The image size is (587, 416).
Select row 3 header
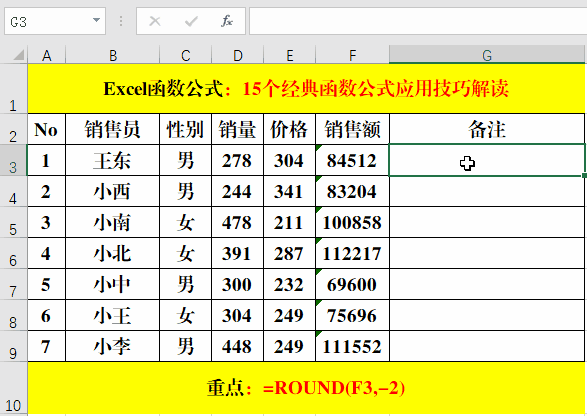click(13, 160)
